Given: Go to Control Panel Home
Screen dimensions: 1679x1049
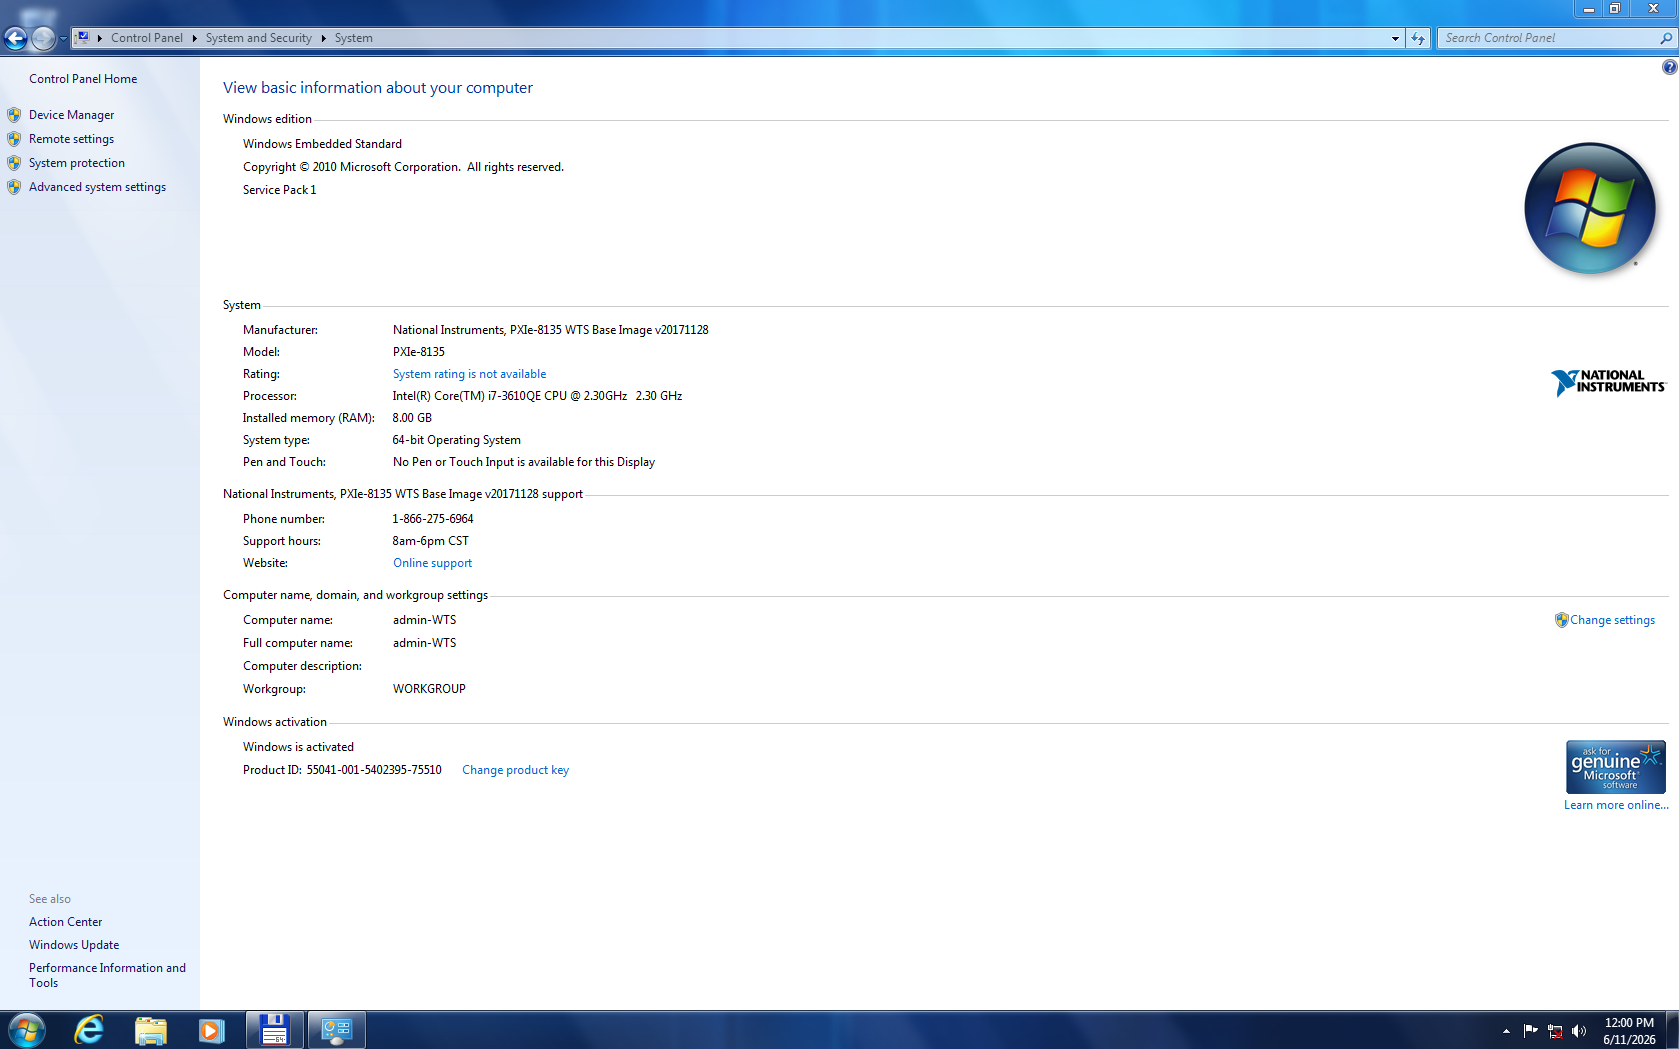Looking at the screenshot, I should 83,79.
